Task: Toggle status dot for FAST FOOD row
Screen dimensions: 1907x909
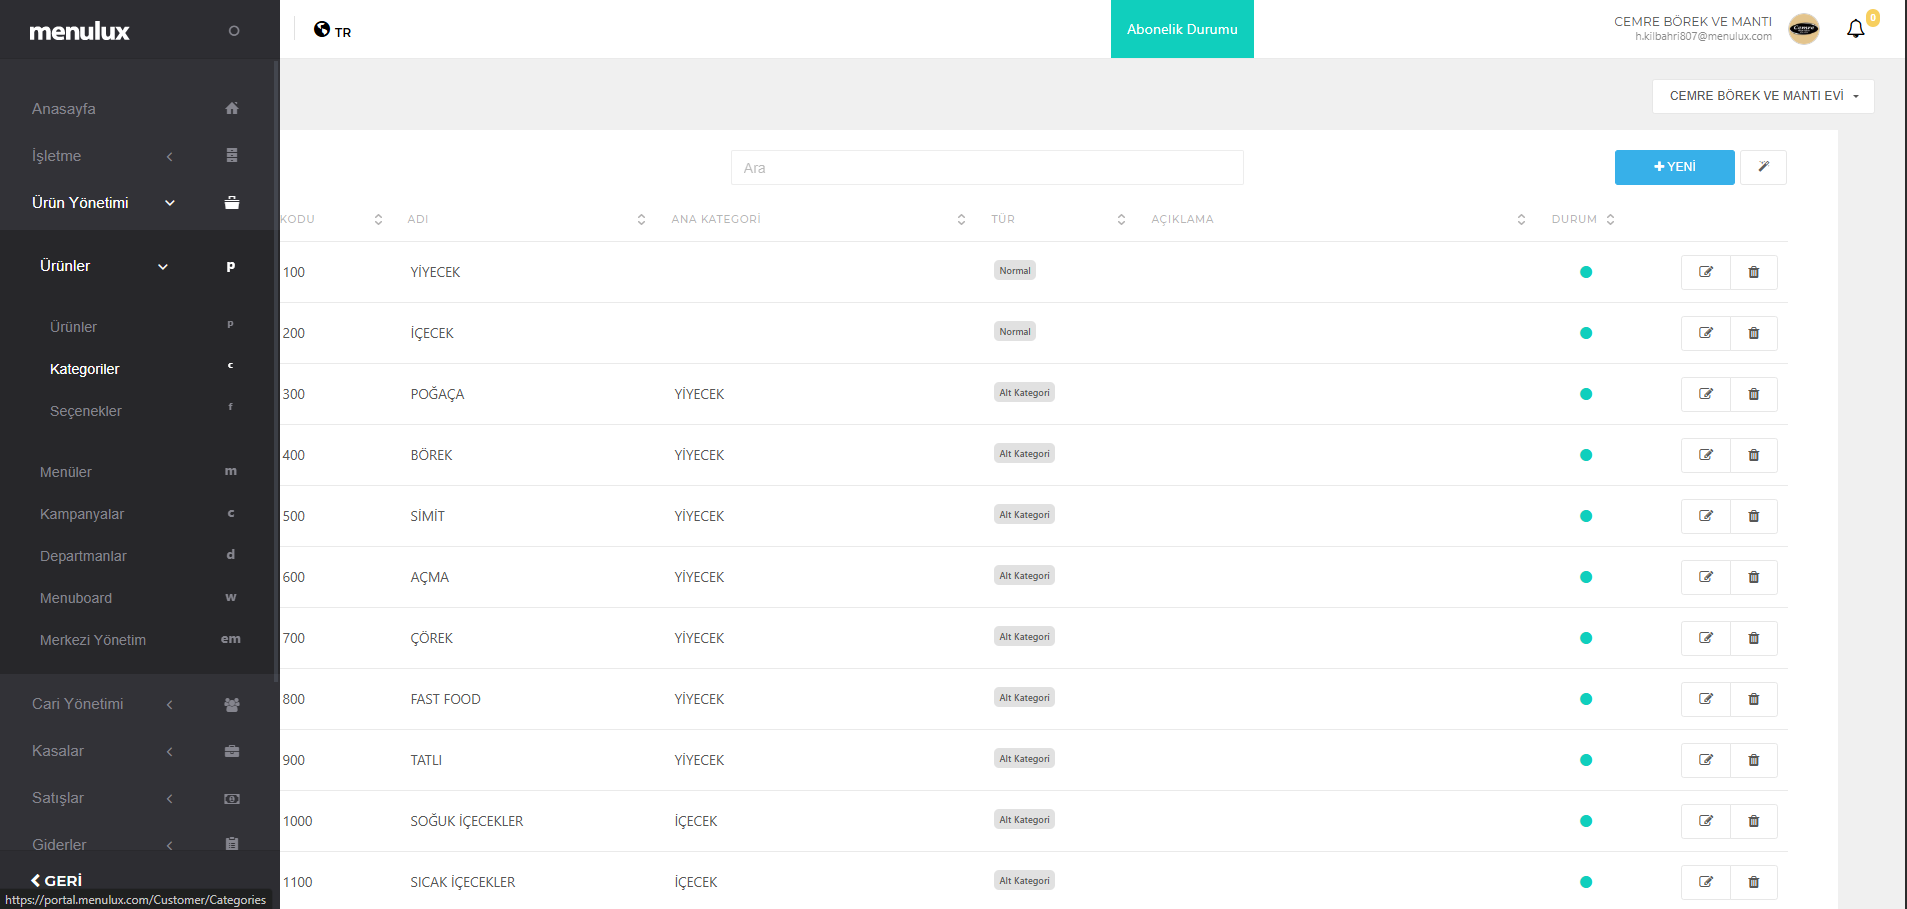Action: [1586, 699]
